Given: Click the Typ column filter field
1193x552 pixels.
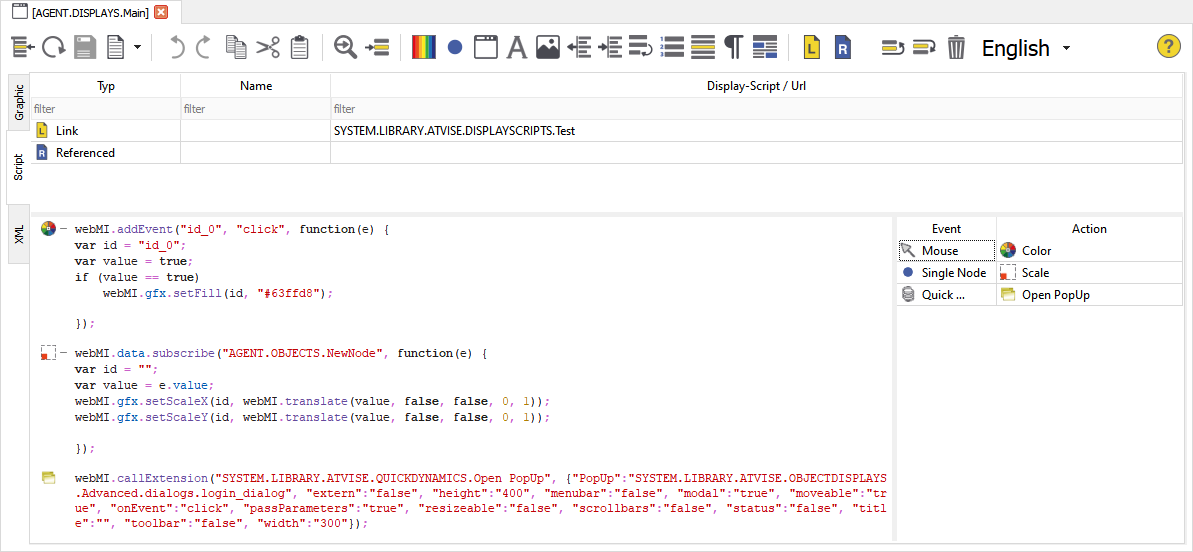Looking at the screenshot, I should point(105,109).
